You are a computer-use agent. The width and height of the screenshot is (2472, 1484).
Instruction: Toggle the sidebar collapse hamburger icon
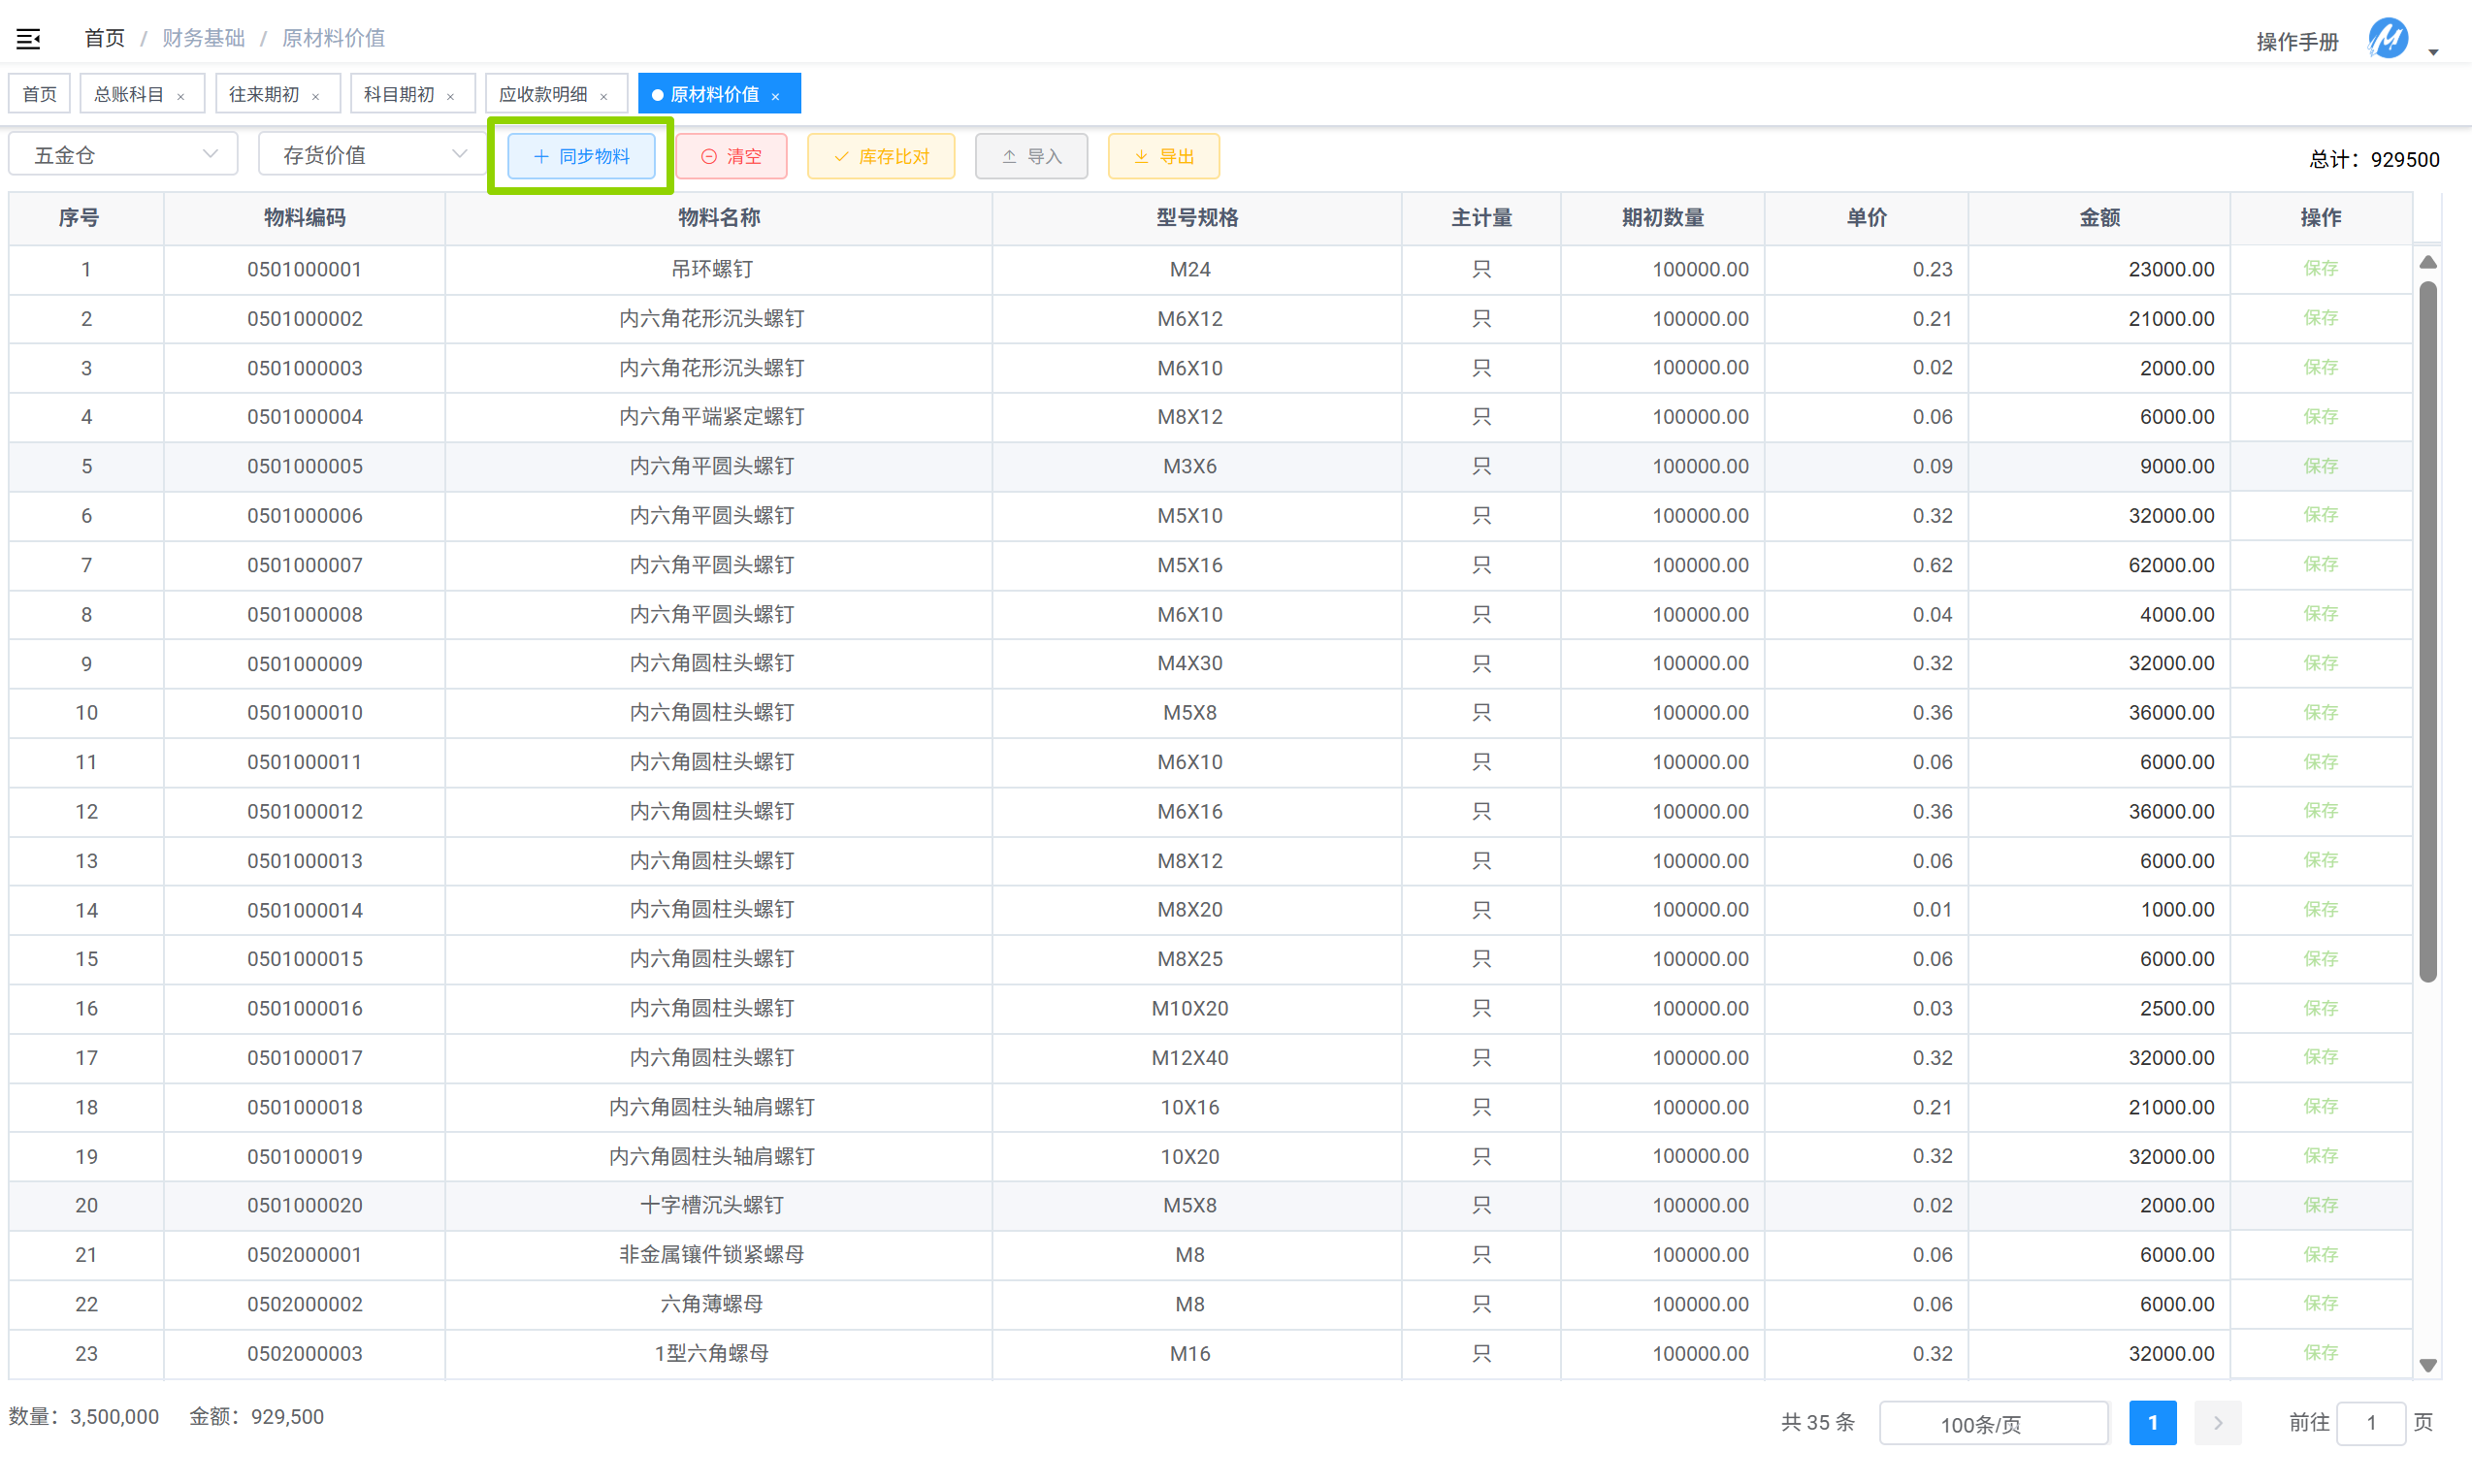click(x=28, y=38)
